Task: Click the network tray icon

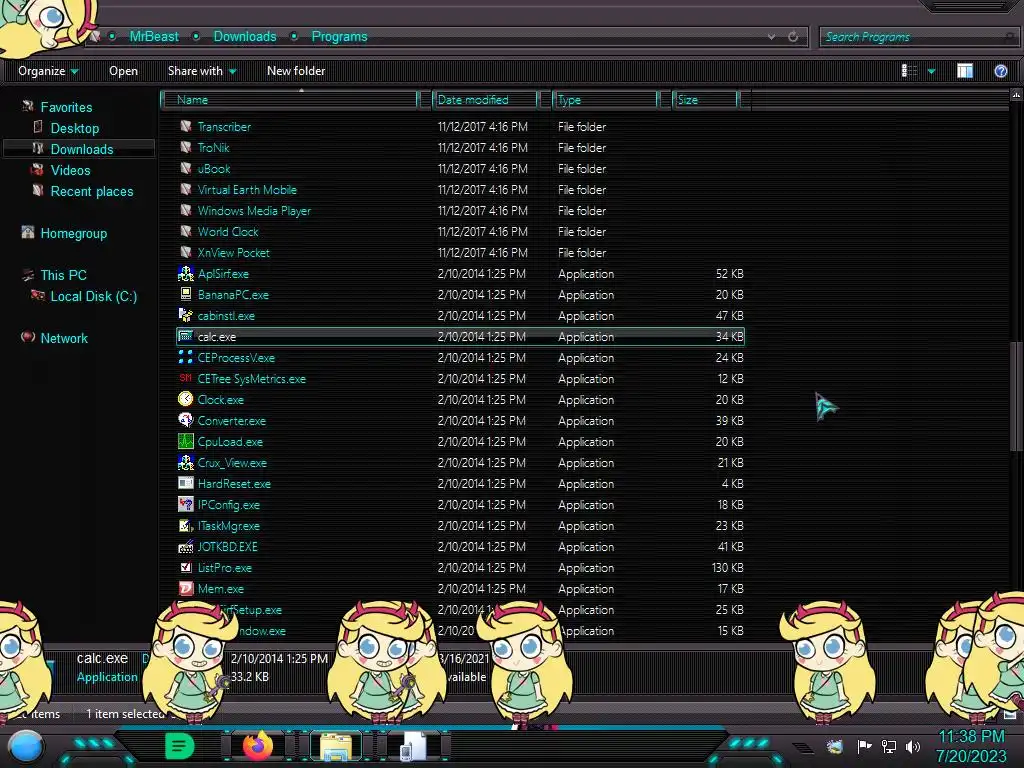Action: coord(889,746)
